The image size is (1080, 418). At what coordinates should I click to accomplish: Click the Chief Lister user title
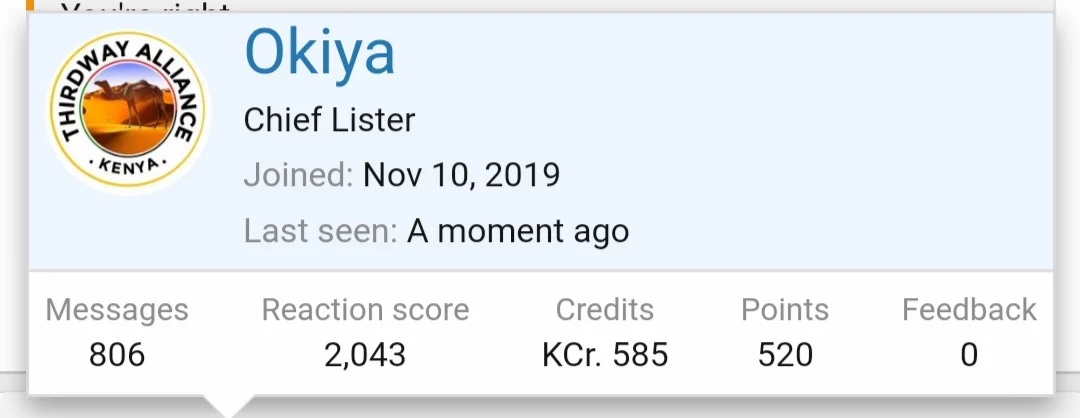tap(329, 121)
